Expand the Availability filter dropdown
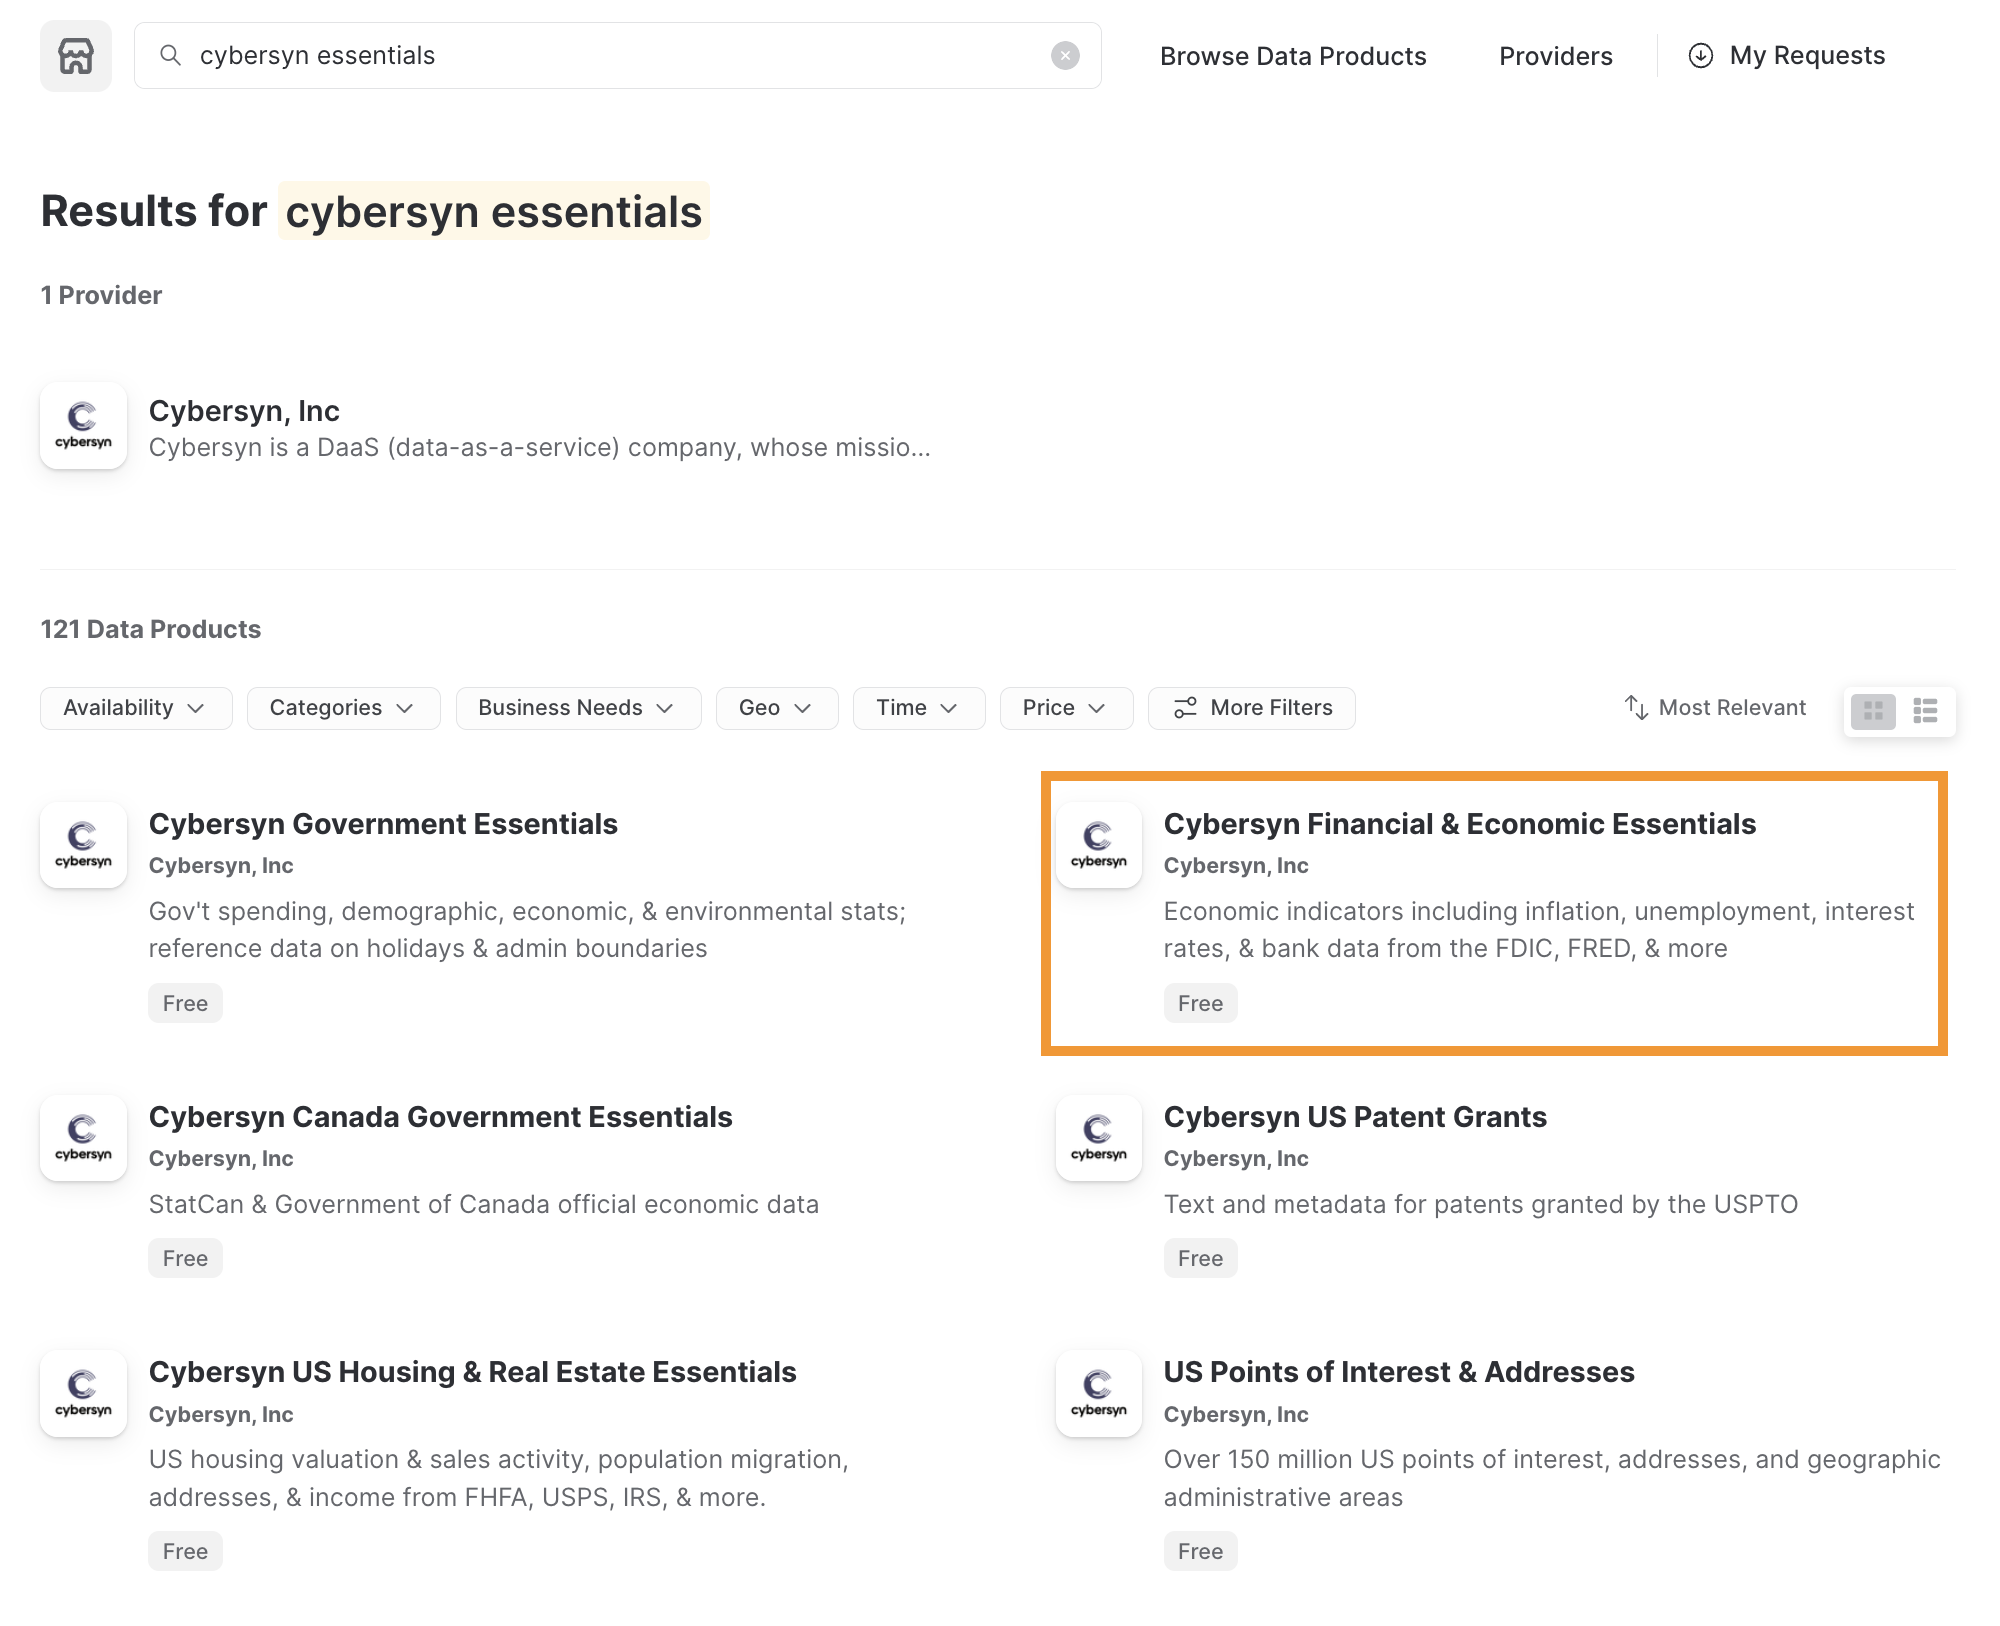 coord(136,708)
